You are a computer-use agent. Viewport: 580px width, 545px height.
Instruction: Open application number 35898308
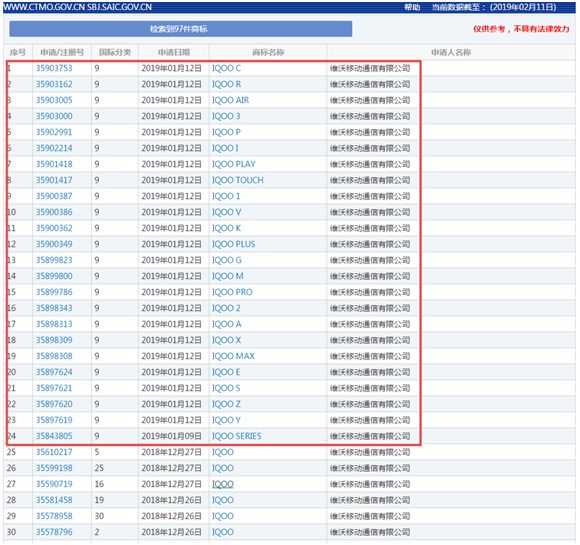pos(54,356)
